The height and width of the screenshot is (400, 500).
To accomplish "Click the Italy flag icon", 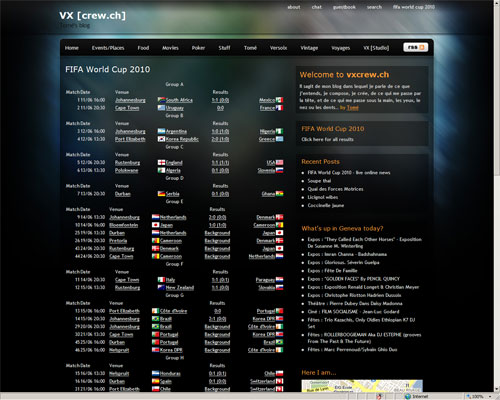I will 161,280.
